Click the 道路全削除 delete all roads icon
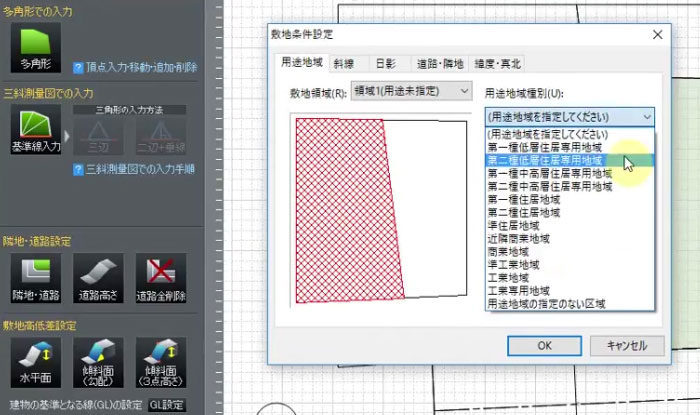Screen dimensions: 700x415 point(160,277)
